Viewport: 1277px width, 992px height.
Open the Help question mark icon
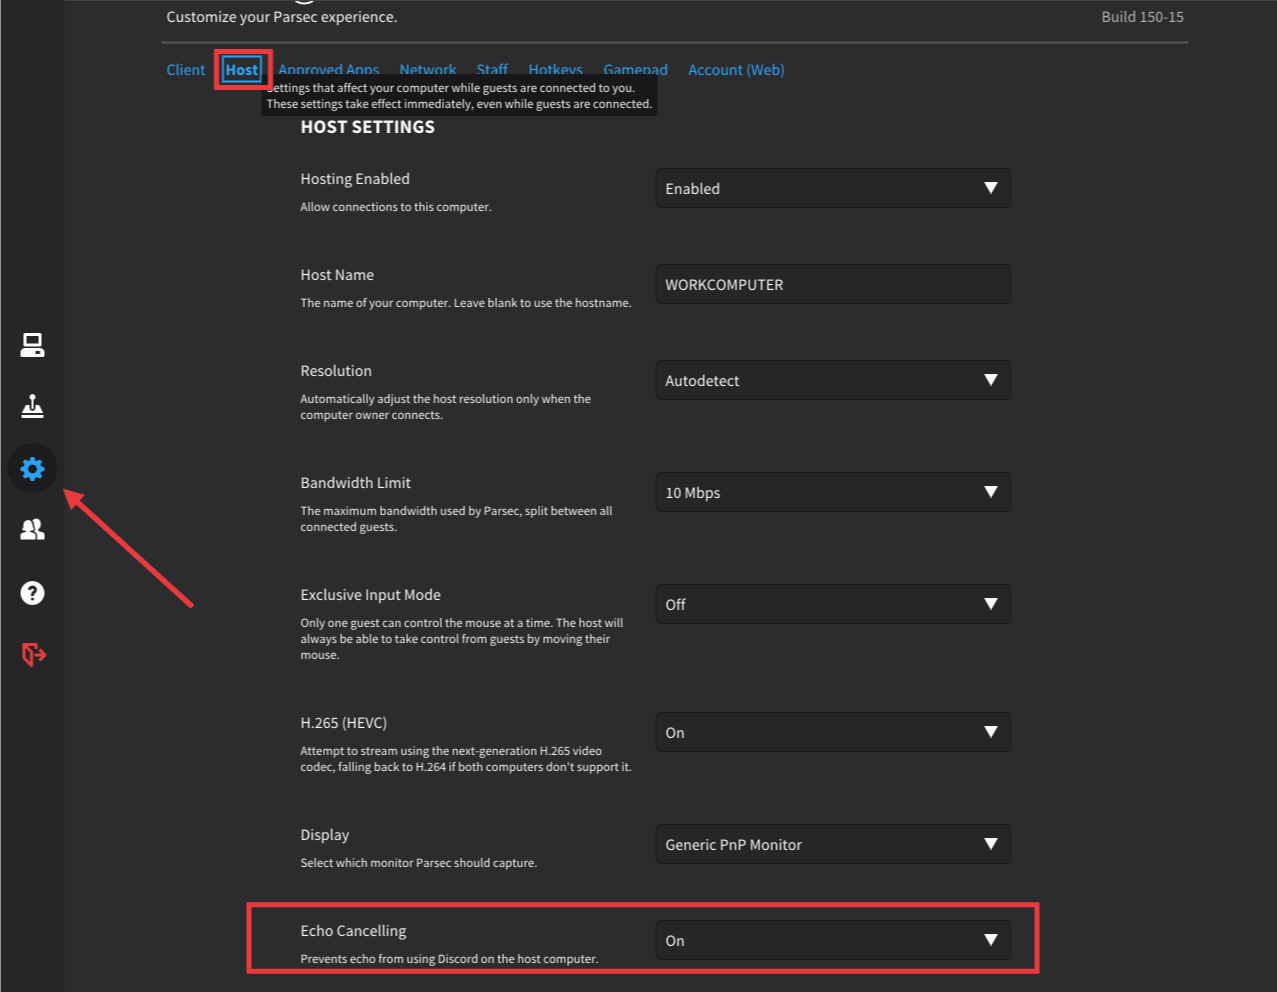pyautogui.click(x=32, y=593)
